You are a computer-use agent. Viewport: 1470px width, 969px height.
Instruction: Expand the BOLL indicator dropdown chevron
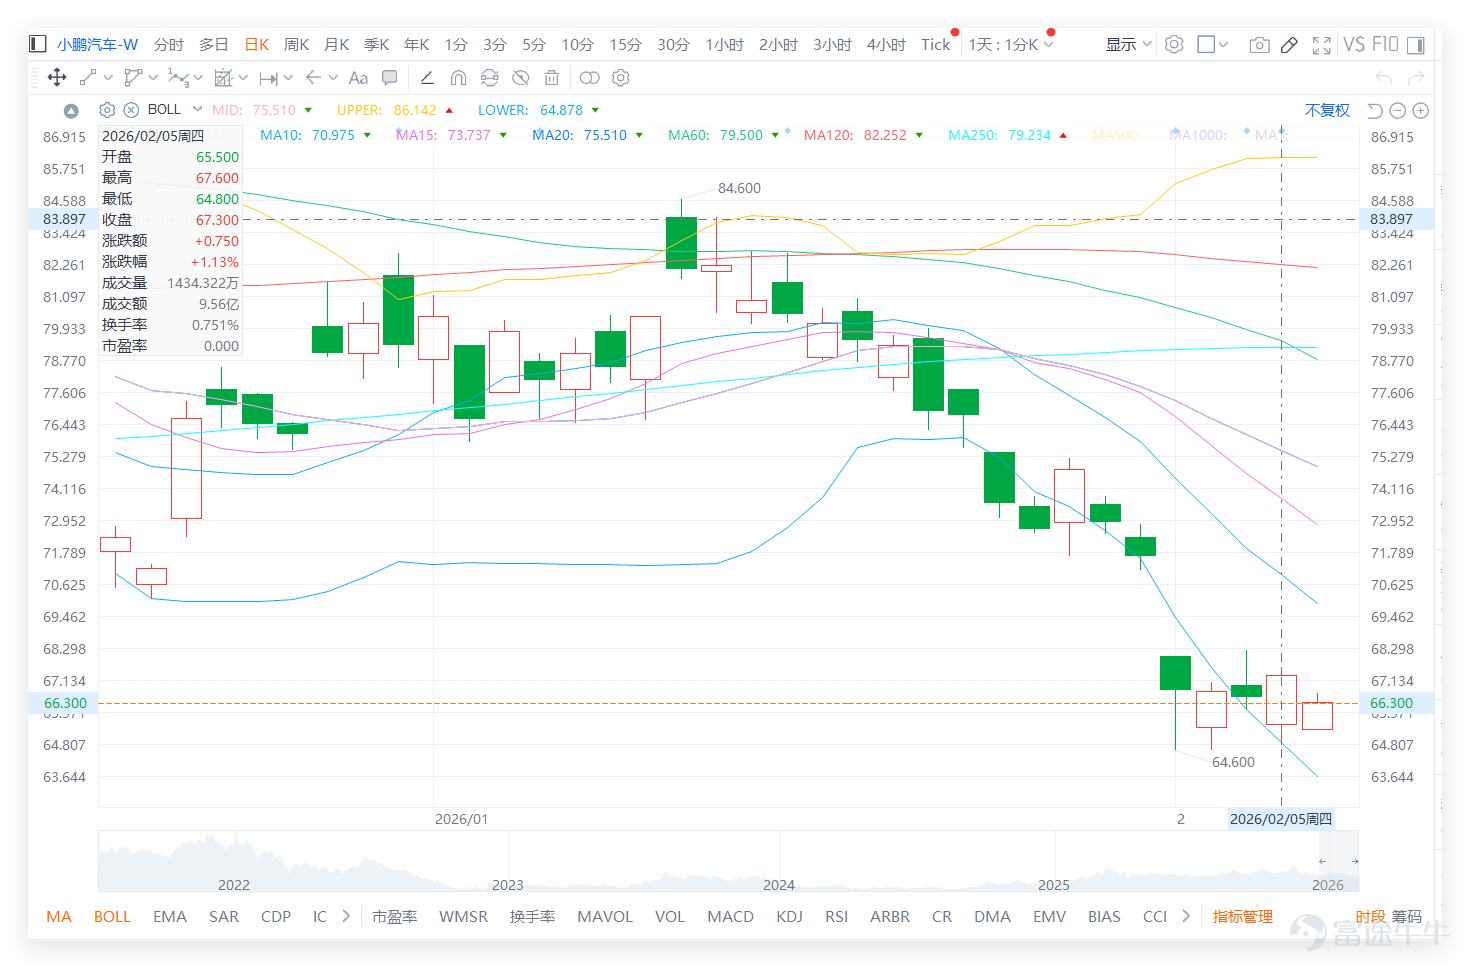click(x=198, y=109)
